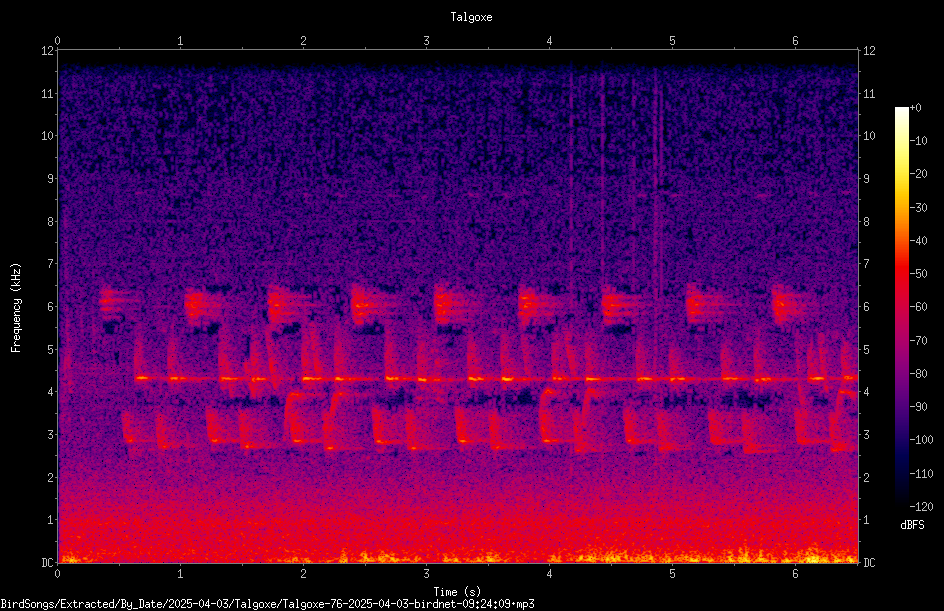
Task: Click the first 6 kHz bird call burst
Action: (116, 303)
